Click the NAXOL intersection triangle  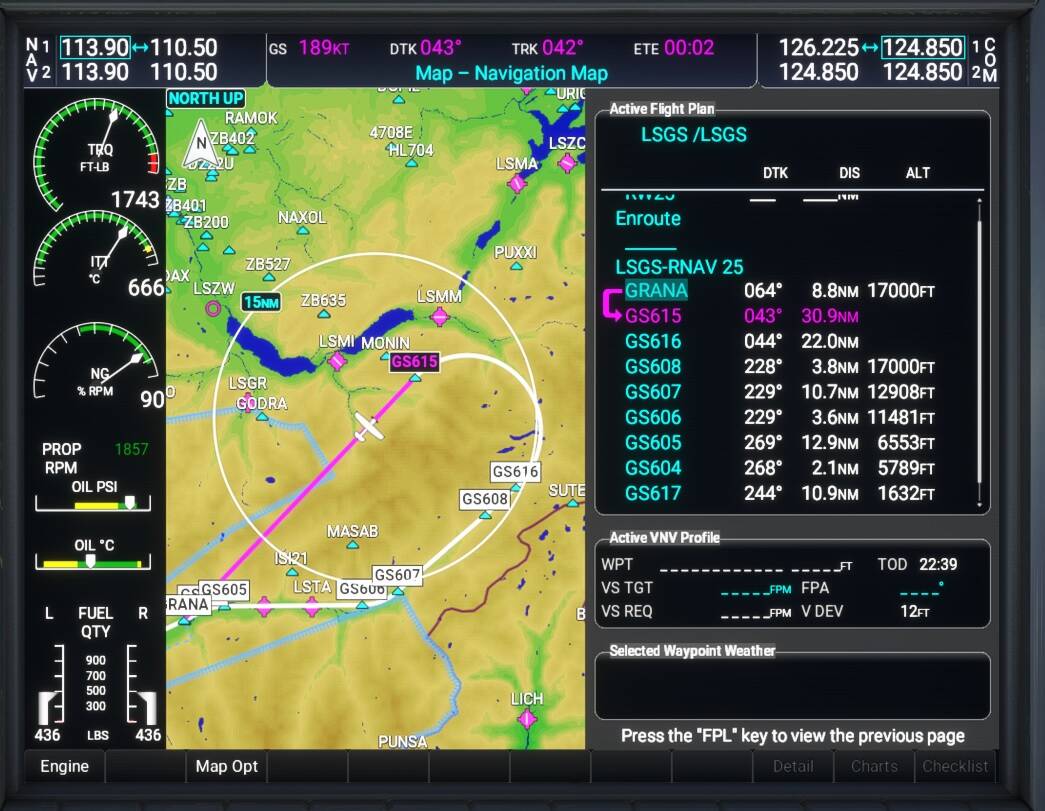tap(303, 231)
